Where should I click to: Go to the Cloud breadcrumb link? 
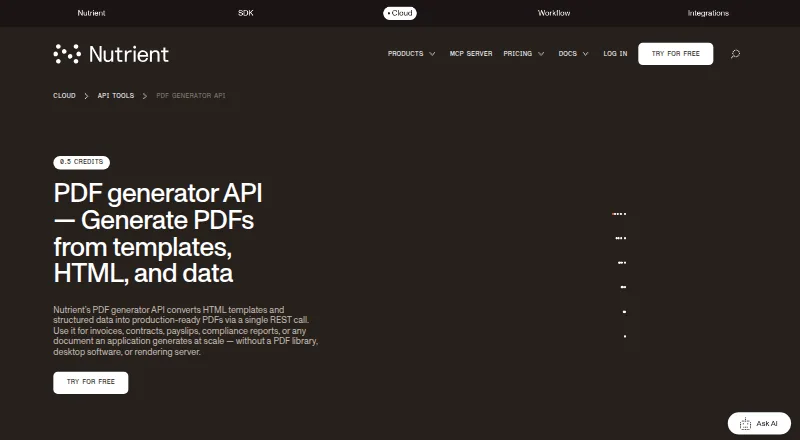tap(64, 95)
